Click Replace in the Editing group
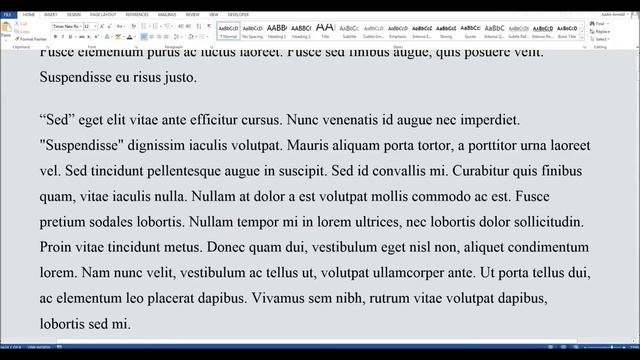This screenshot has width=640, height=360. point(600,31)
